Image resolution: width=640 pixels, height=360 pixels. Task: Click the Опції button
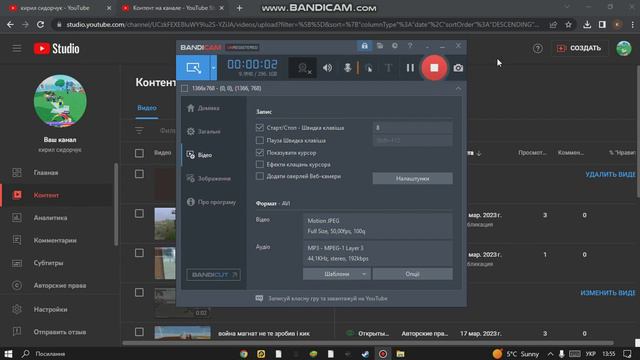(x=412, y=274)
